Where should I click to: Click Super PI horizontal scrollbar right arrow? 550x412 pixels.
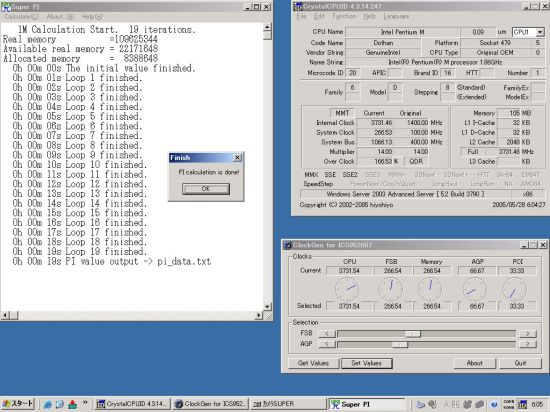[x=259, y=316]
